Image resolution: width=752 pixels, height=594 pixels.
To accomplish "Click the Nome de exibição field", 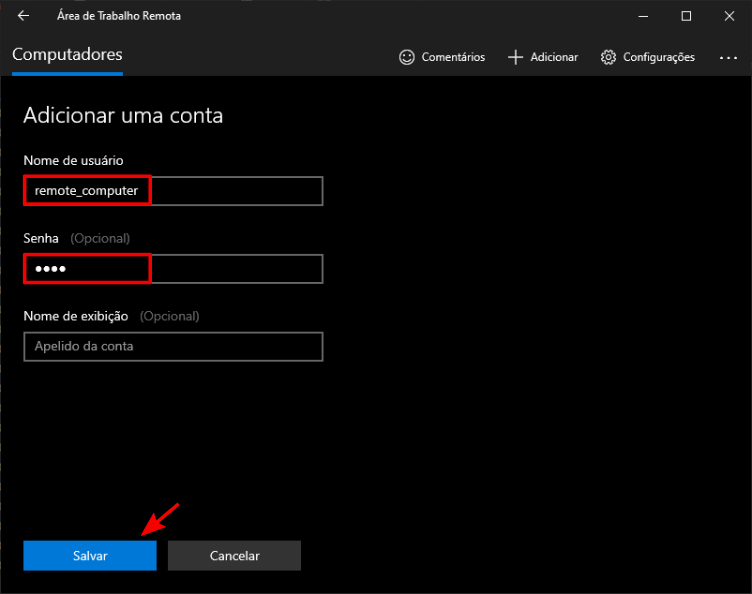I will [x=173, y=346].
